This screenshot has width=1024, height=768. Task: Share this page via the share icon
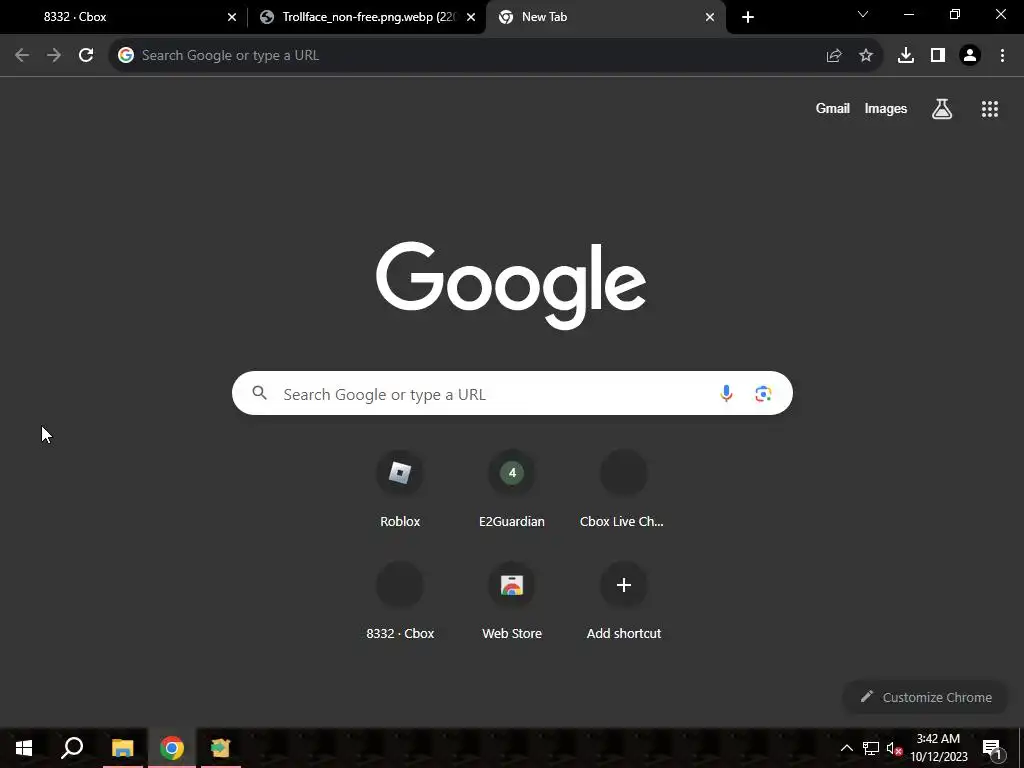834,56
